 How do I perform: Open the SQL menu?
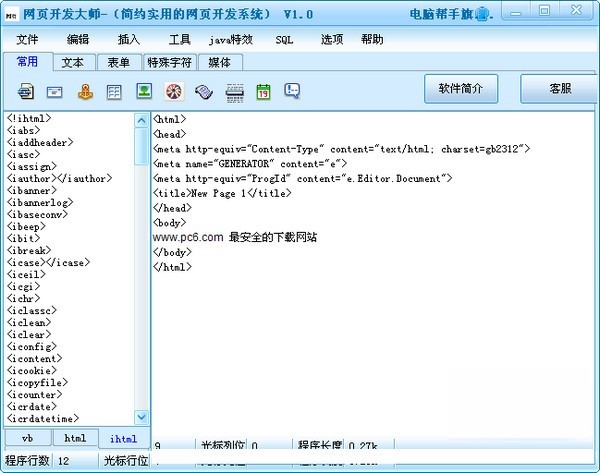[x=285, y=40]
